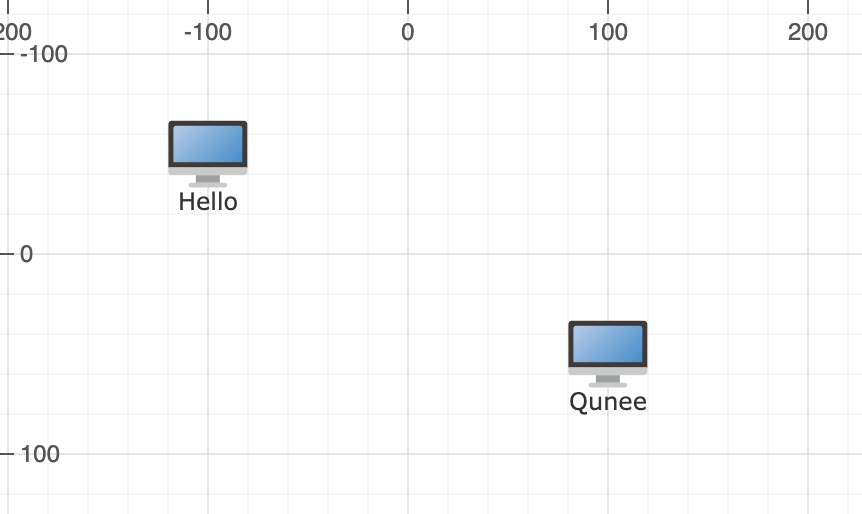Select the Hello computer node icon
The image size is (862, 514).
pos(208,154)
